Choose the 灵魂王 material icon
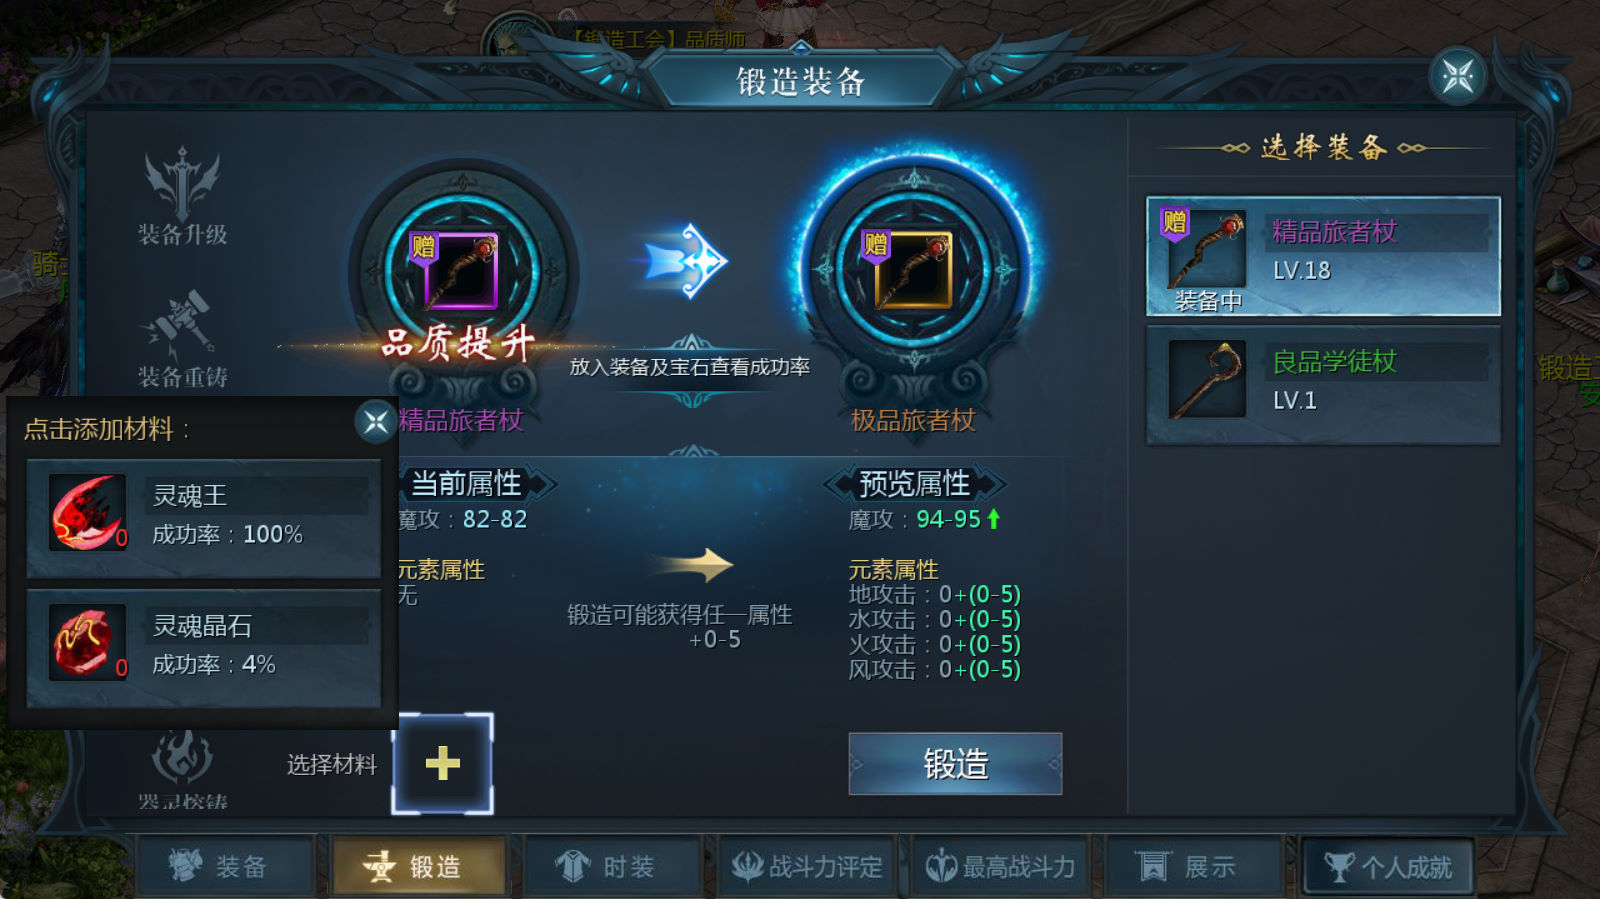1600x899 pixels. [x=88, y=512]
